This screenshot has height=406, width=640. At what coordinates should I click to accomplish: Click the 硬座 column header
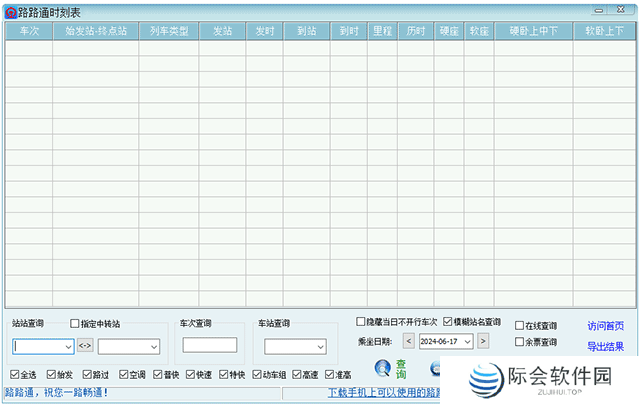pyautogui.click(x=449, y=31)
